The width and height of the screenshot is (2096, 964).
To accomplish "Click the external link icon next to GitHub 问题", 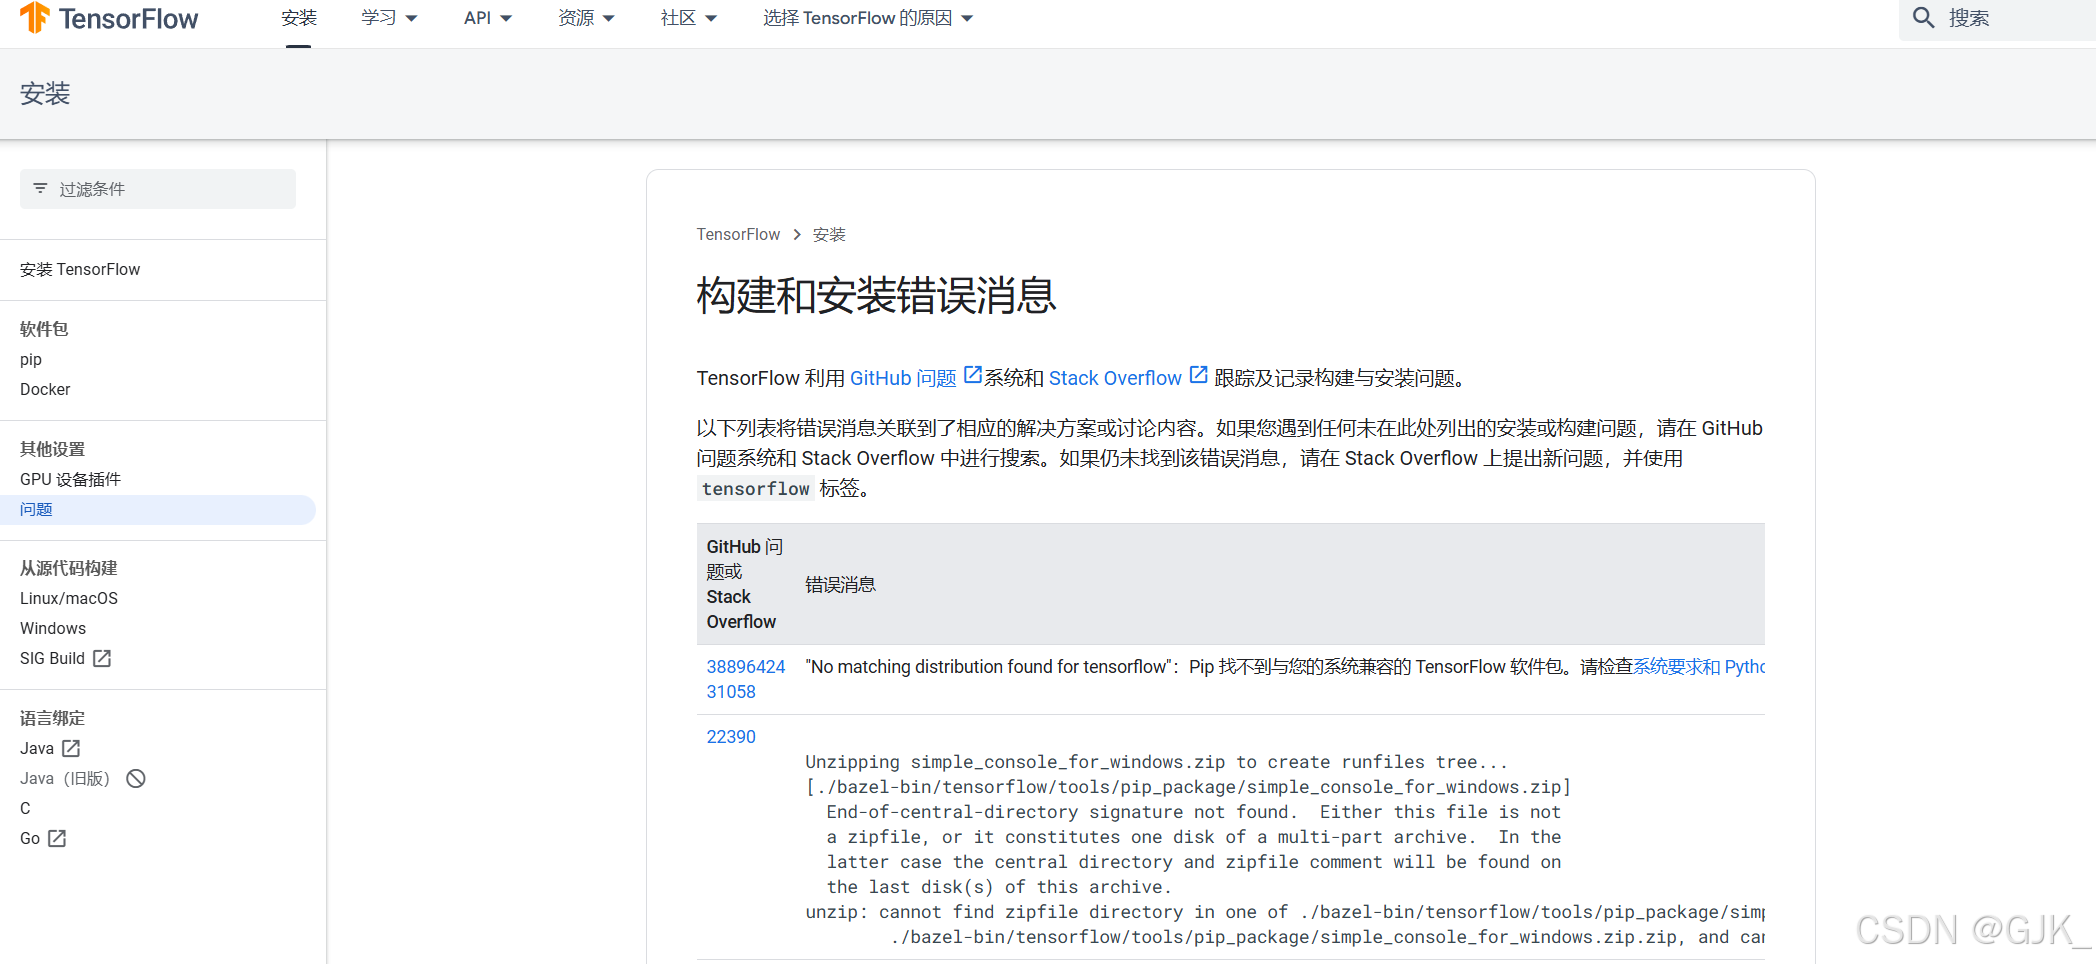I will (x=972, y=374).
